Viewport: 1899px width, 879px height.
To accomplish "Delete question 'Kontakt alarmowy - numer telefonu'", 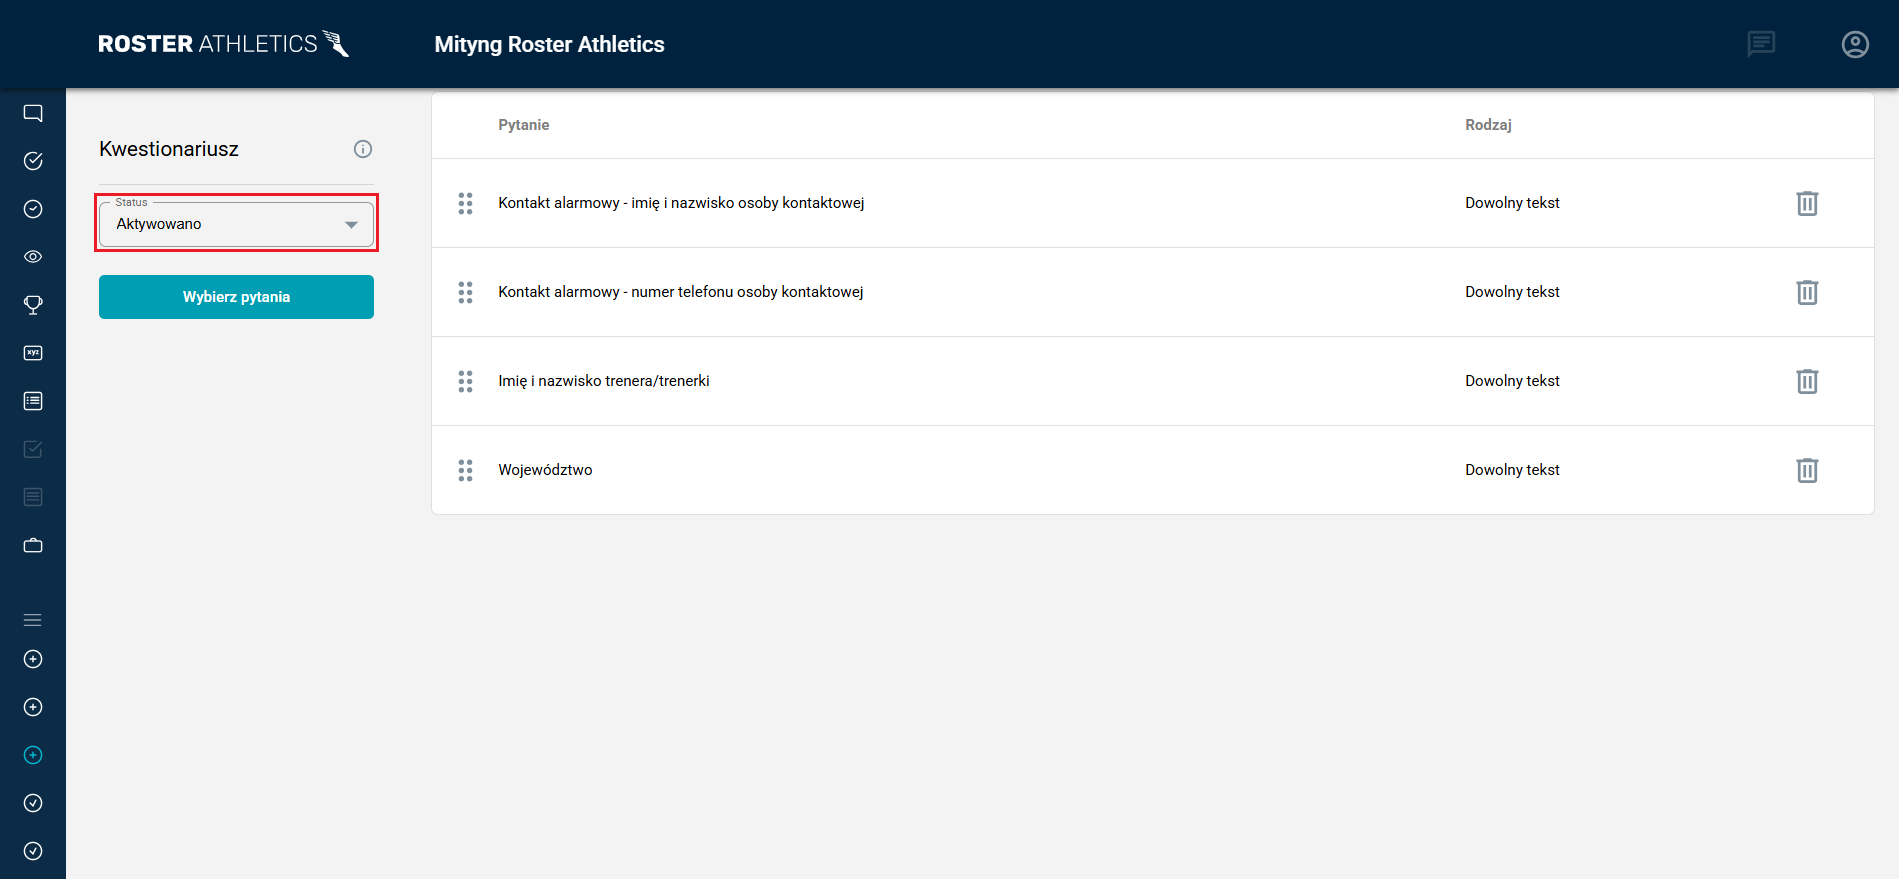I will click(x=1807, y=292).
